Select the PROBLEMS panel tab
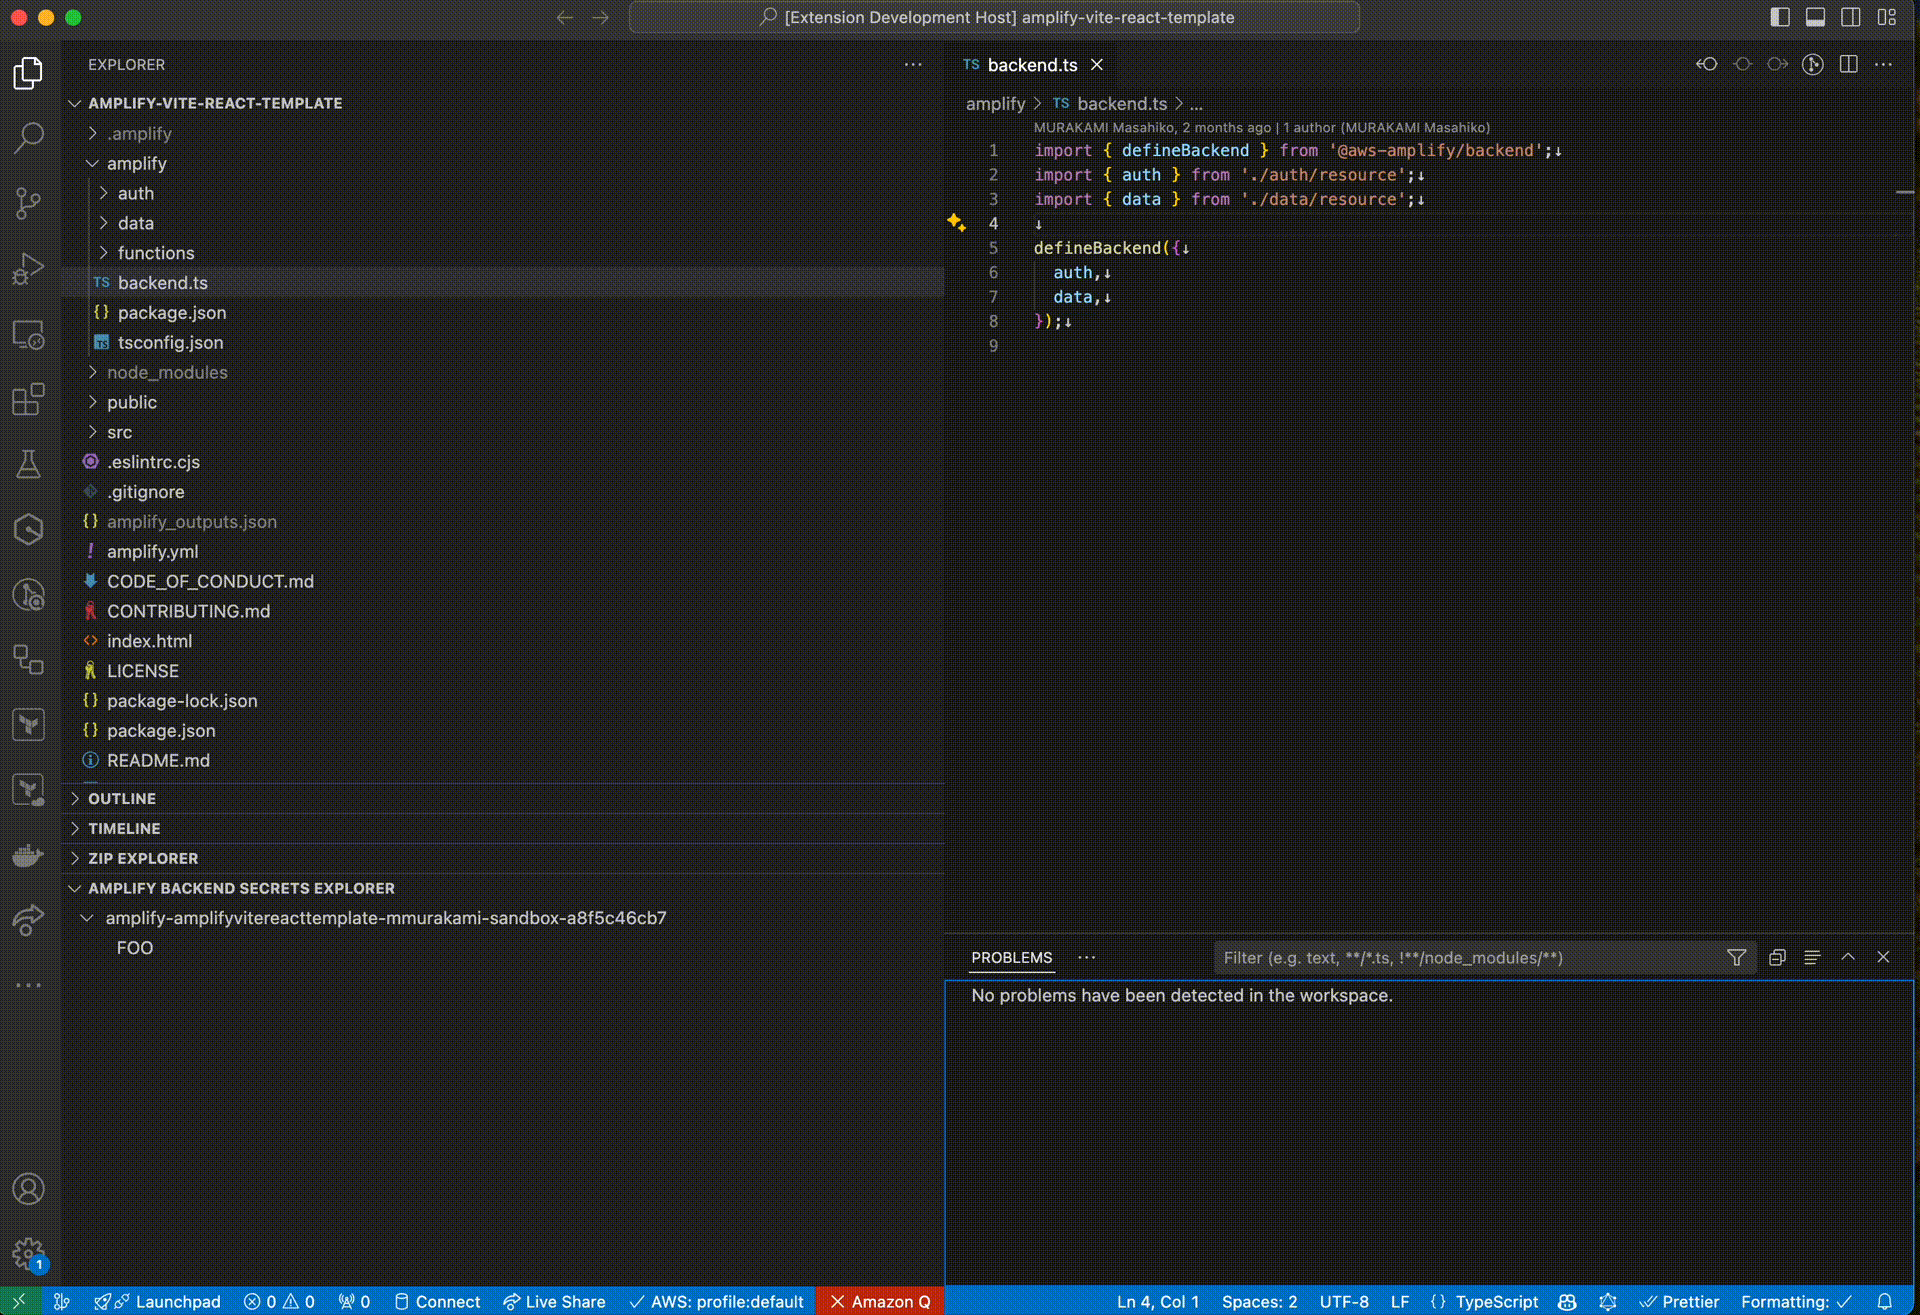 pos(1011,958)
